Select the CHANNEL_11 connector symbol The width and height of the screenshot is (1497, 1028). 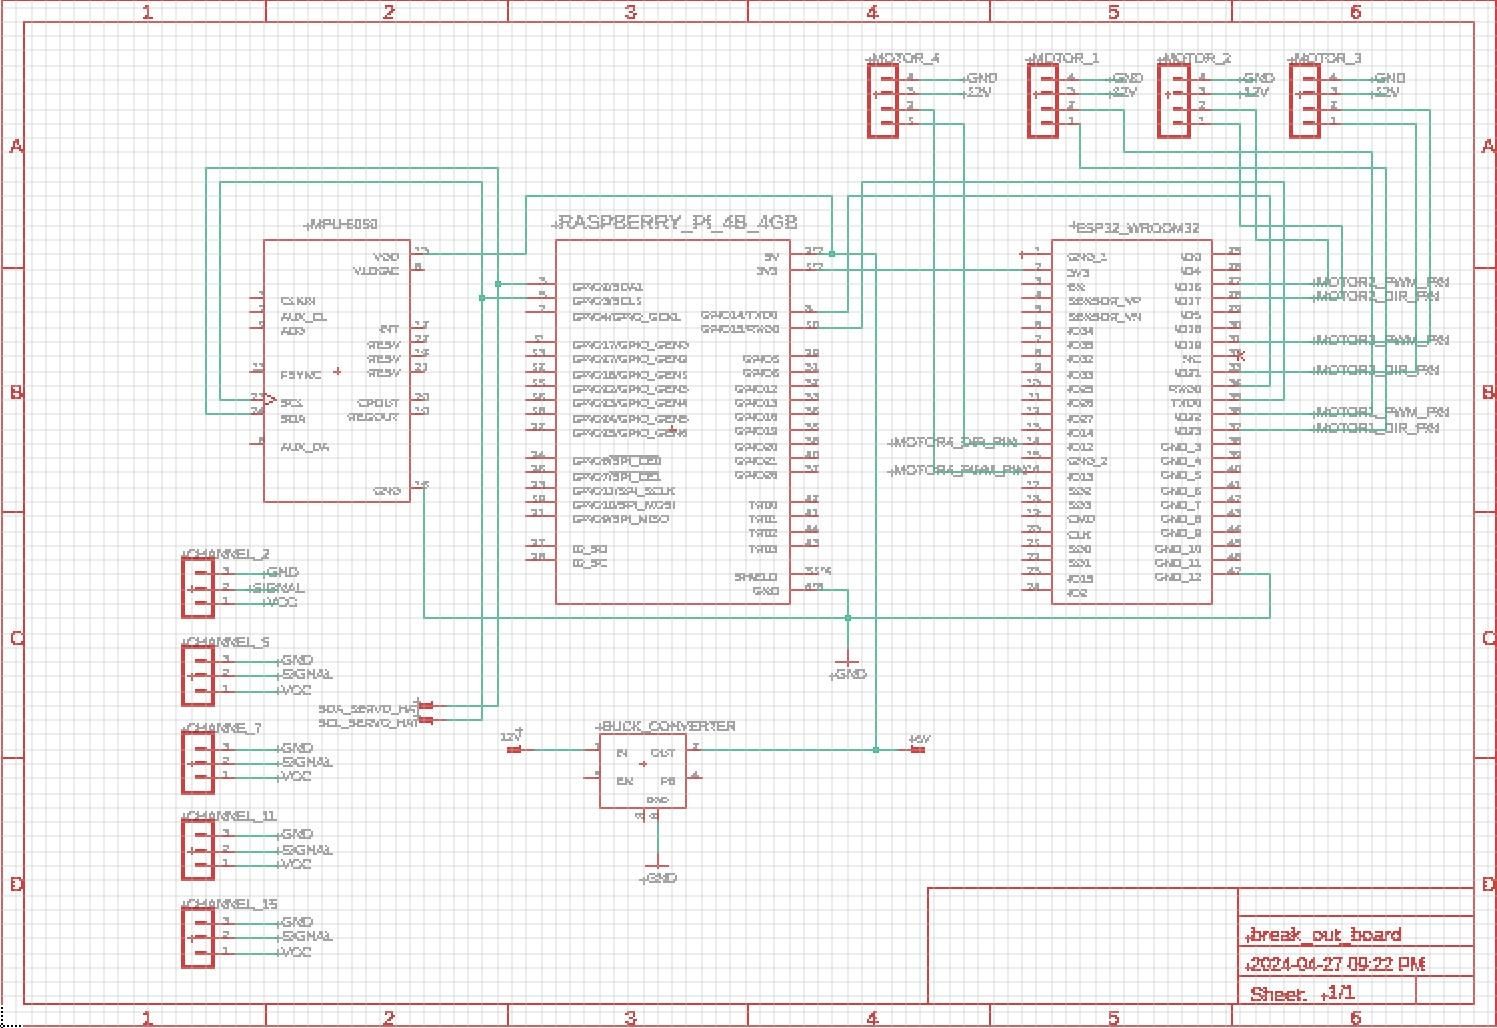click(x=198, y=849)
